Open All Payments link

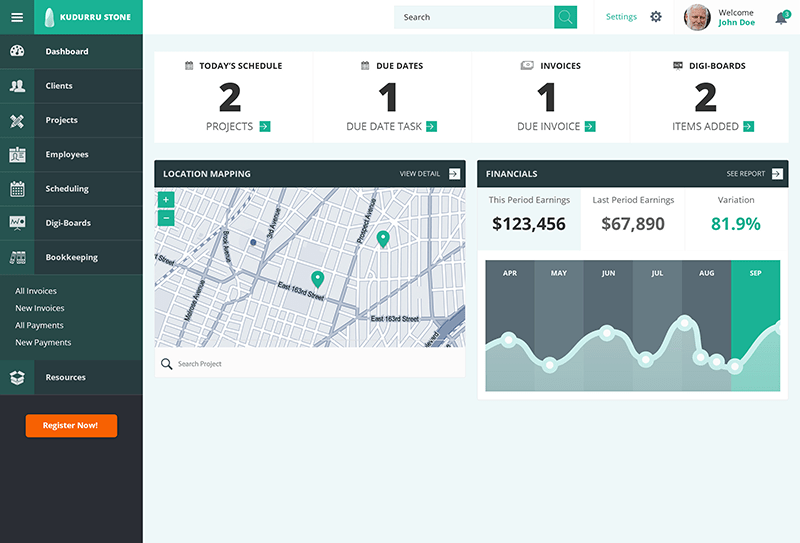39,326
